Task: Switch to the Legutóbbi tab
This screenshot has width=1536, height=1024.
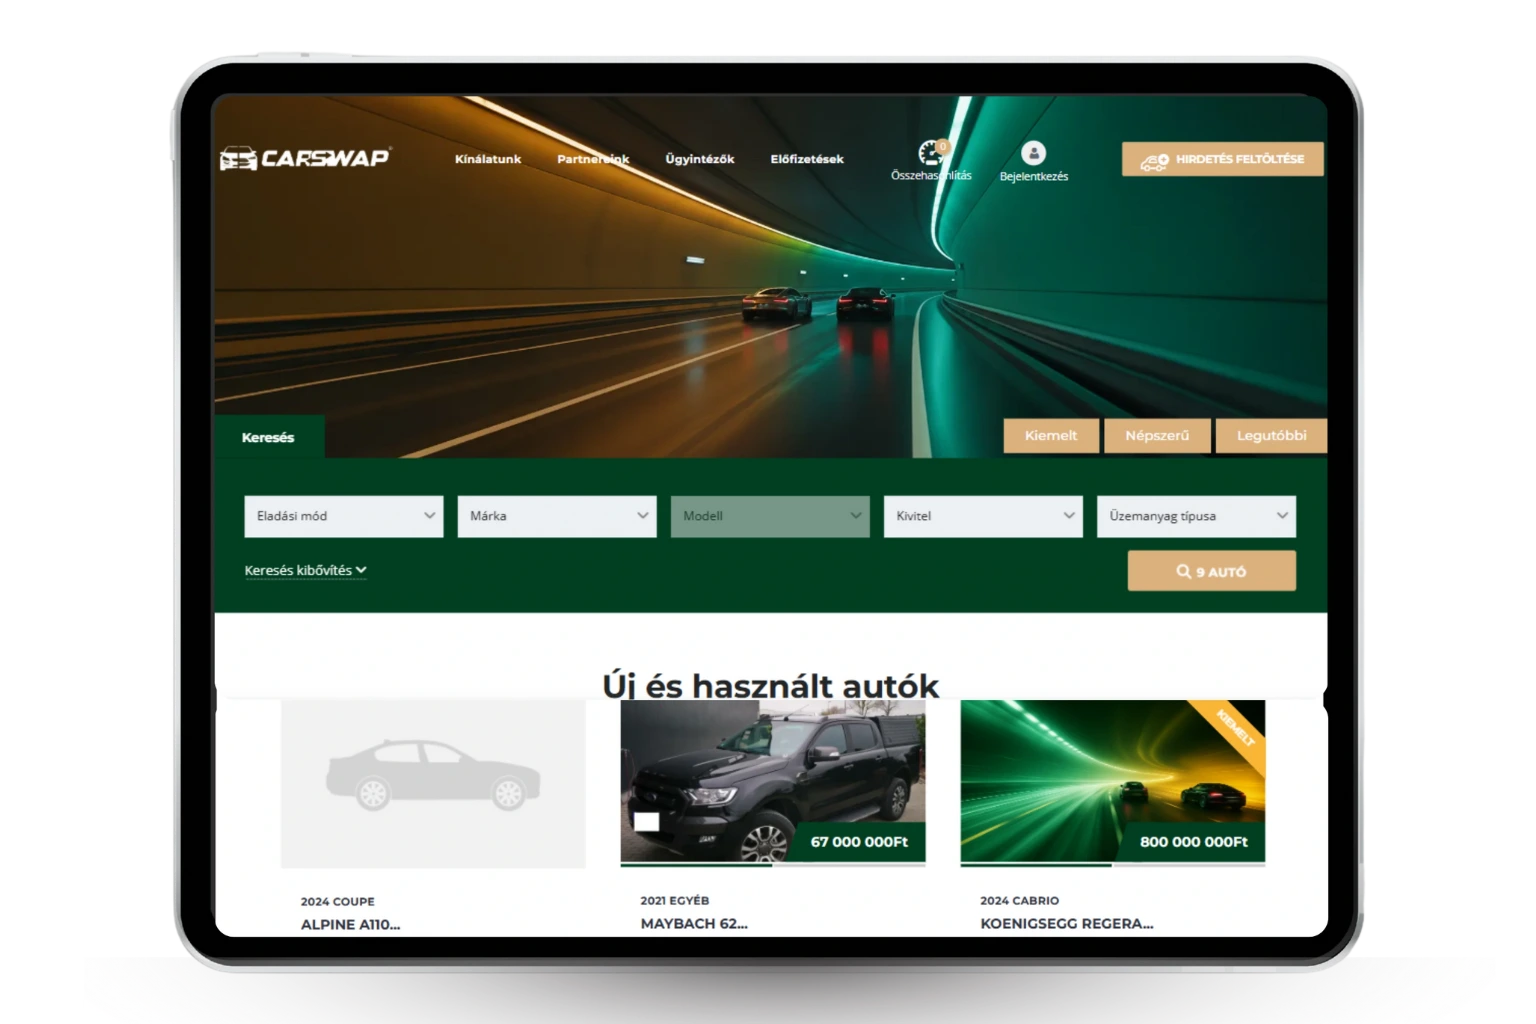Action: coord(1271,436)
